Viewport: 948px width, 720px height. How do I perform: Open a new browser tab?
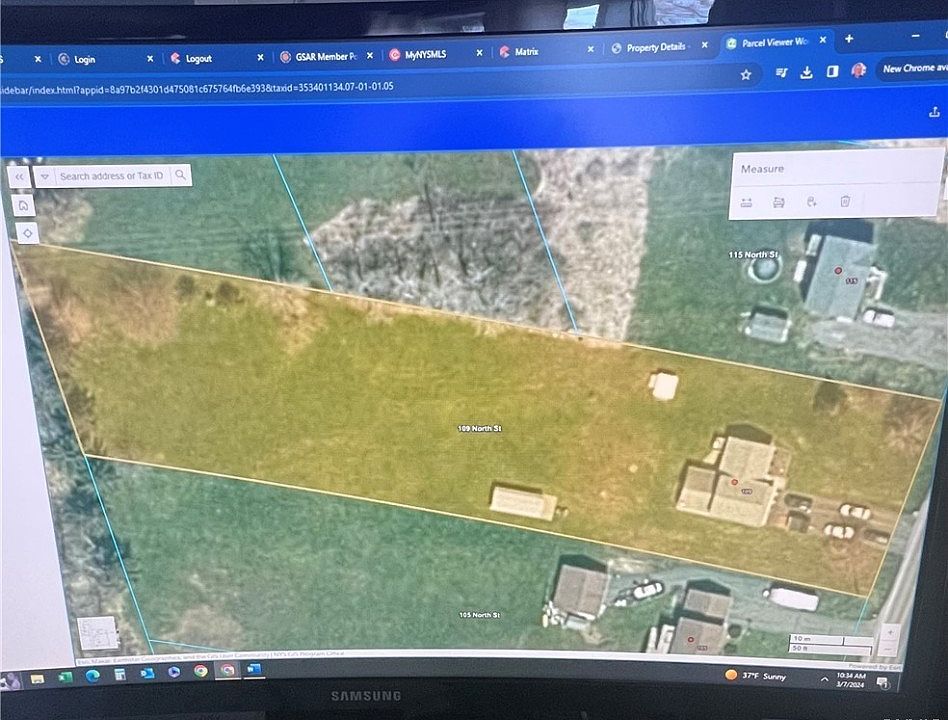click(x=849, y=39)
